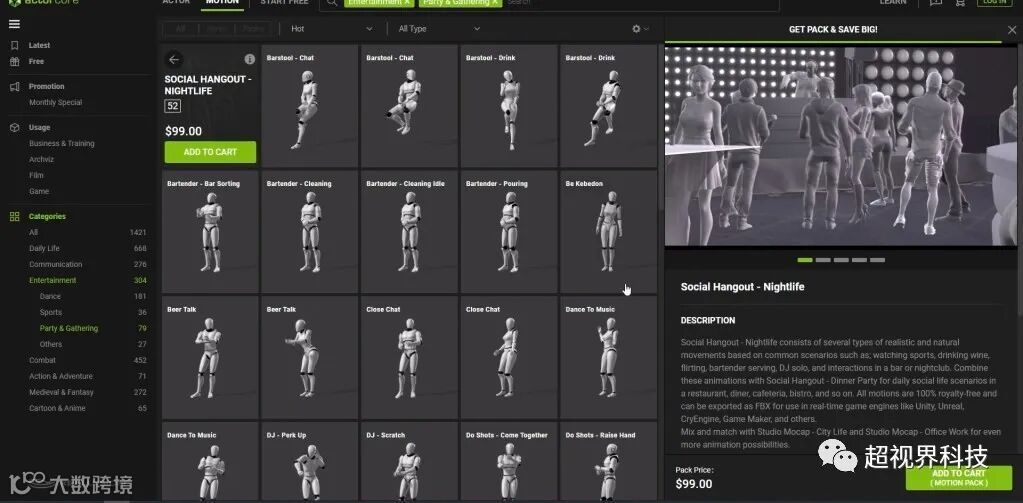Select the Combat category
The width and height of the screenshot is (1023, 503).
42,360
